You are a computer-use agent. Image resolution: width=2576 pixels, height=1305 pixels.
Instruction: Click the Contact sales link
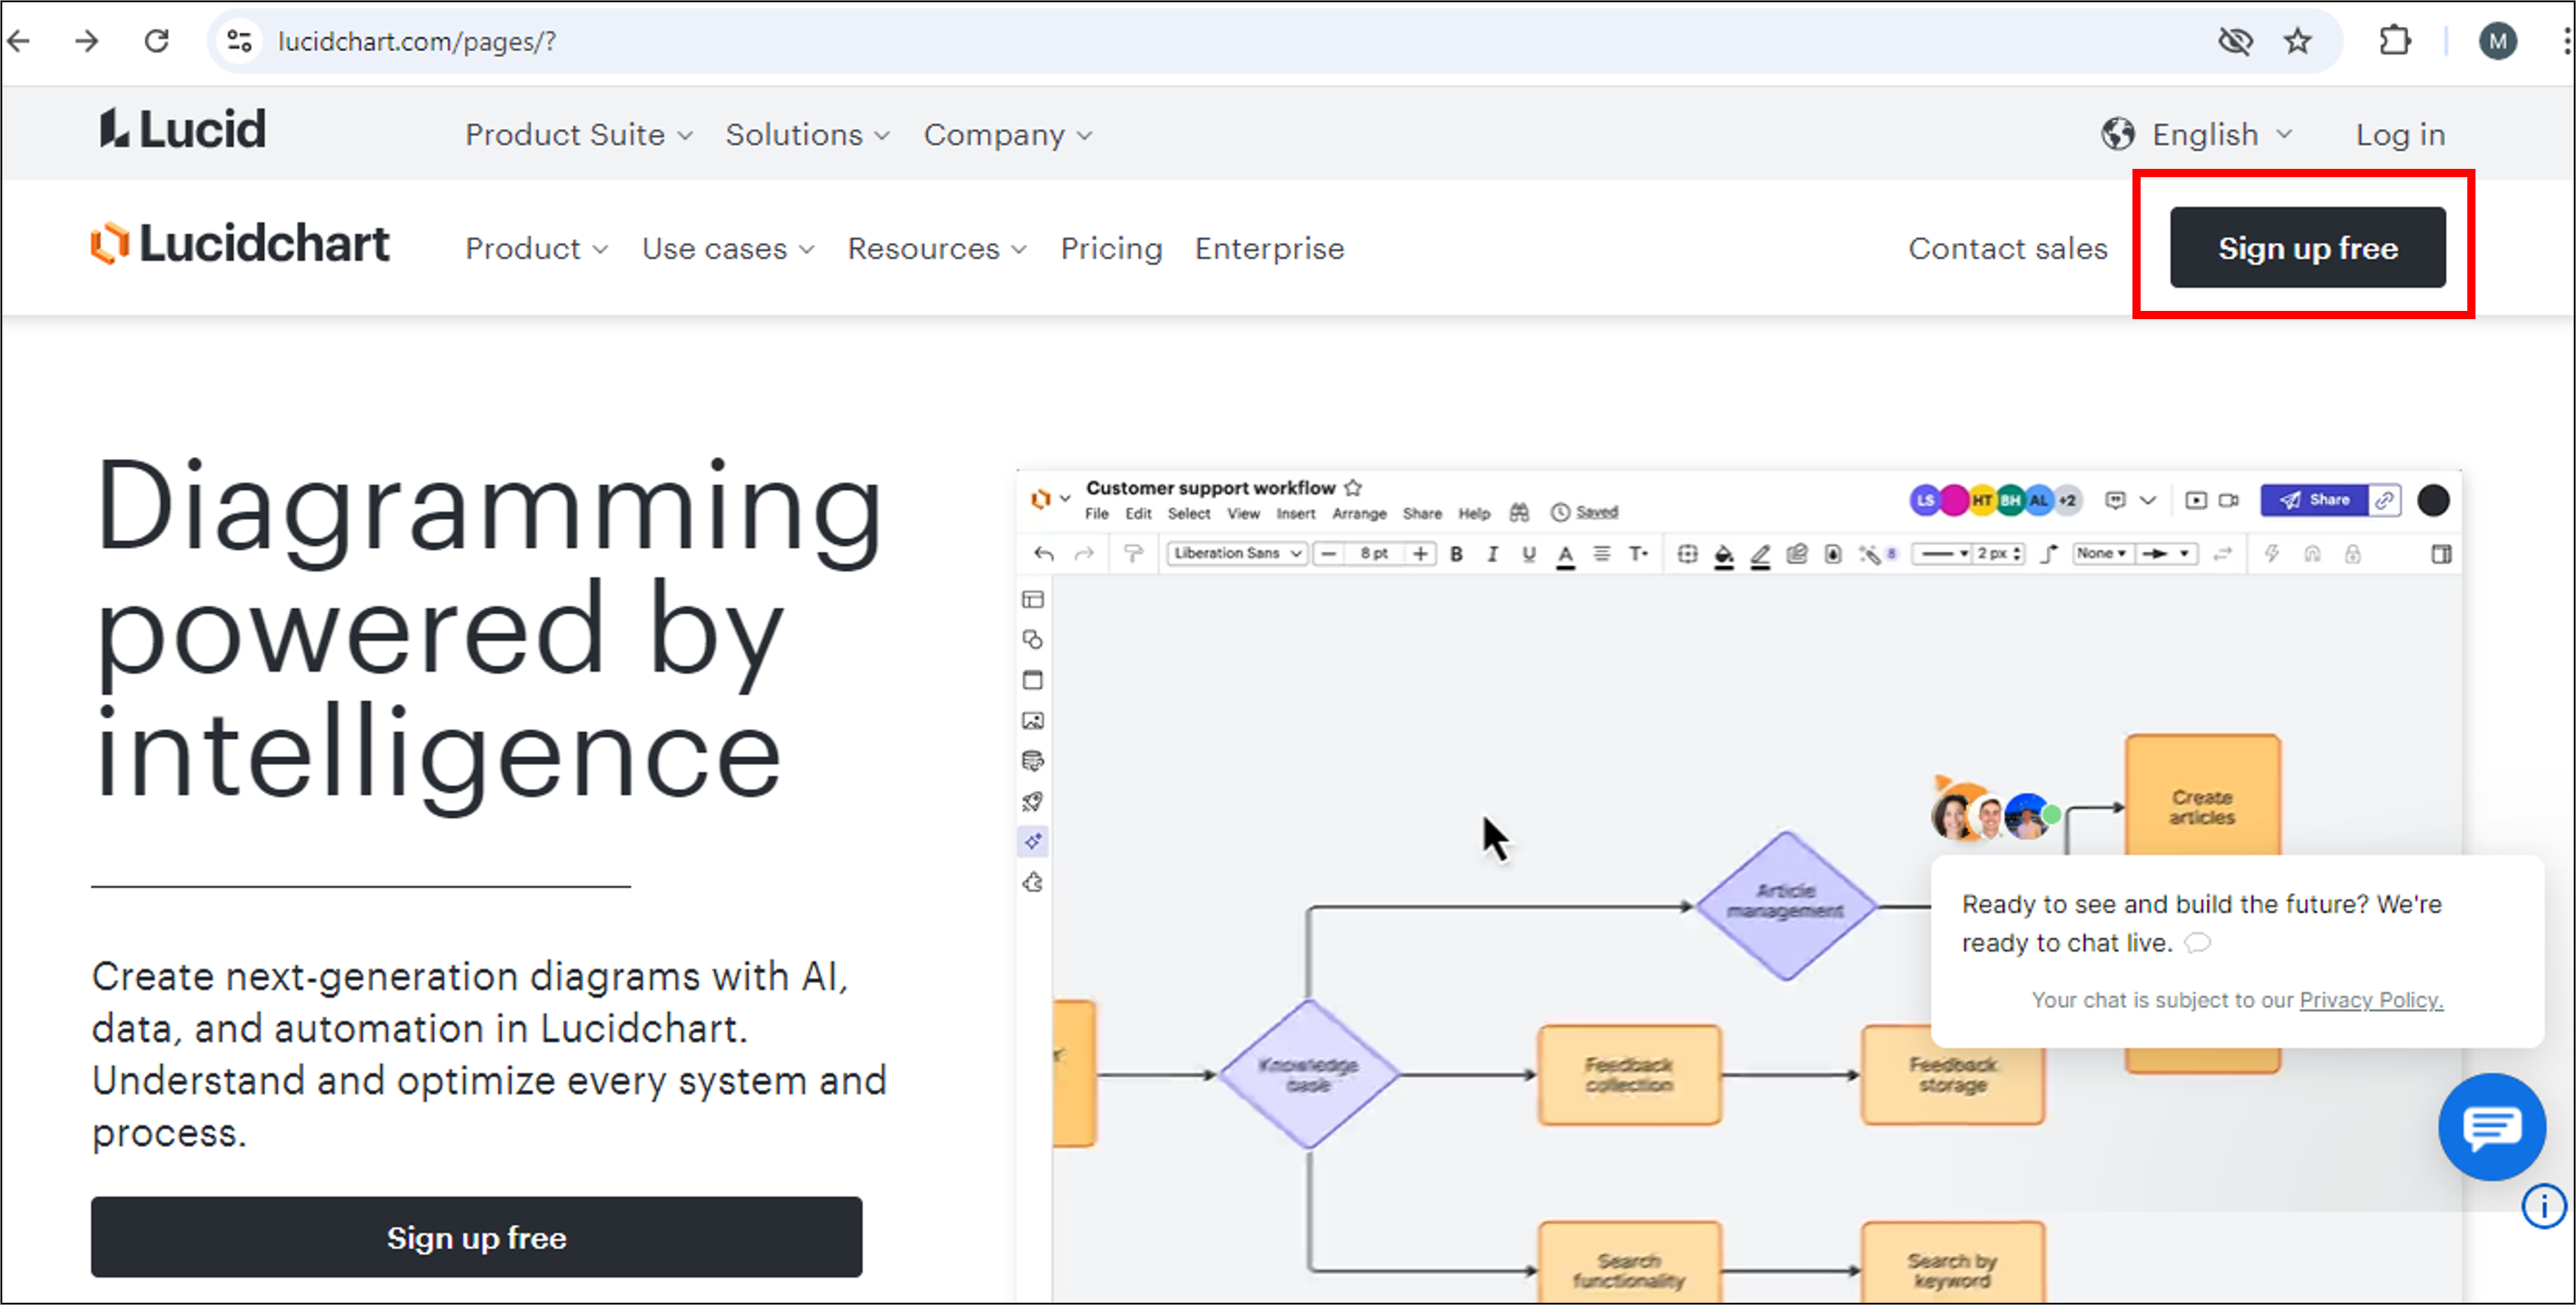coord(2007,249)
